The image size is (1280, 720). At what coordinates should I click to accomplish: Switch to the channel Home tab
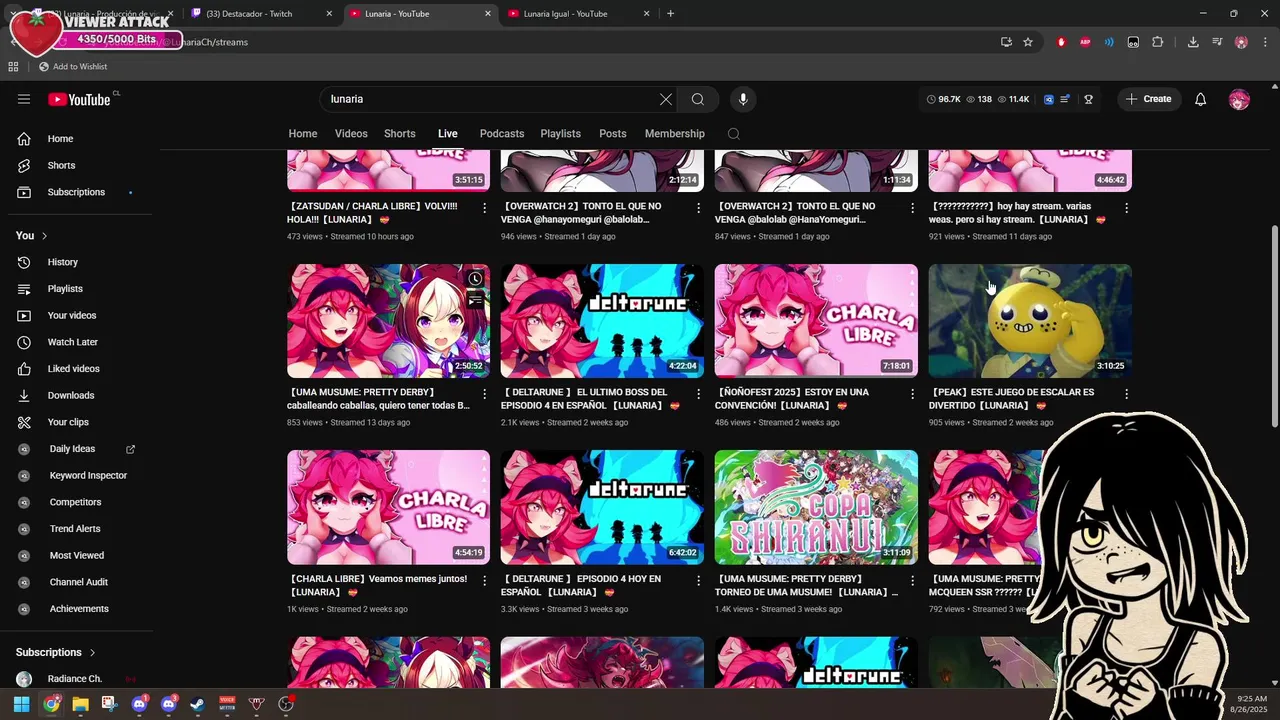(303, 134)
